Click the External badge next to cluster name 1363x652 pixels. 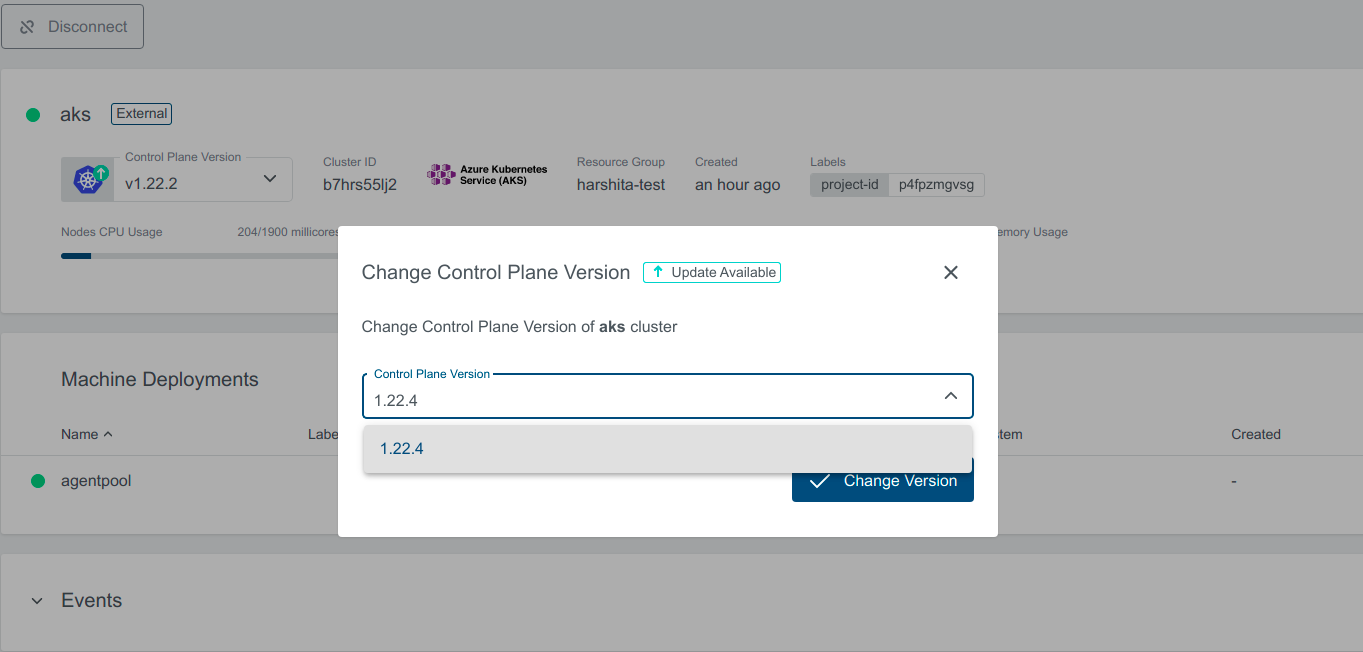coord(140,113)
